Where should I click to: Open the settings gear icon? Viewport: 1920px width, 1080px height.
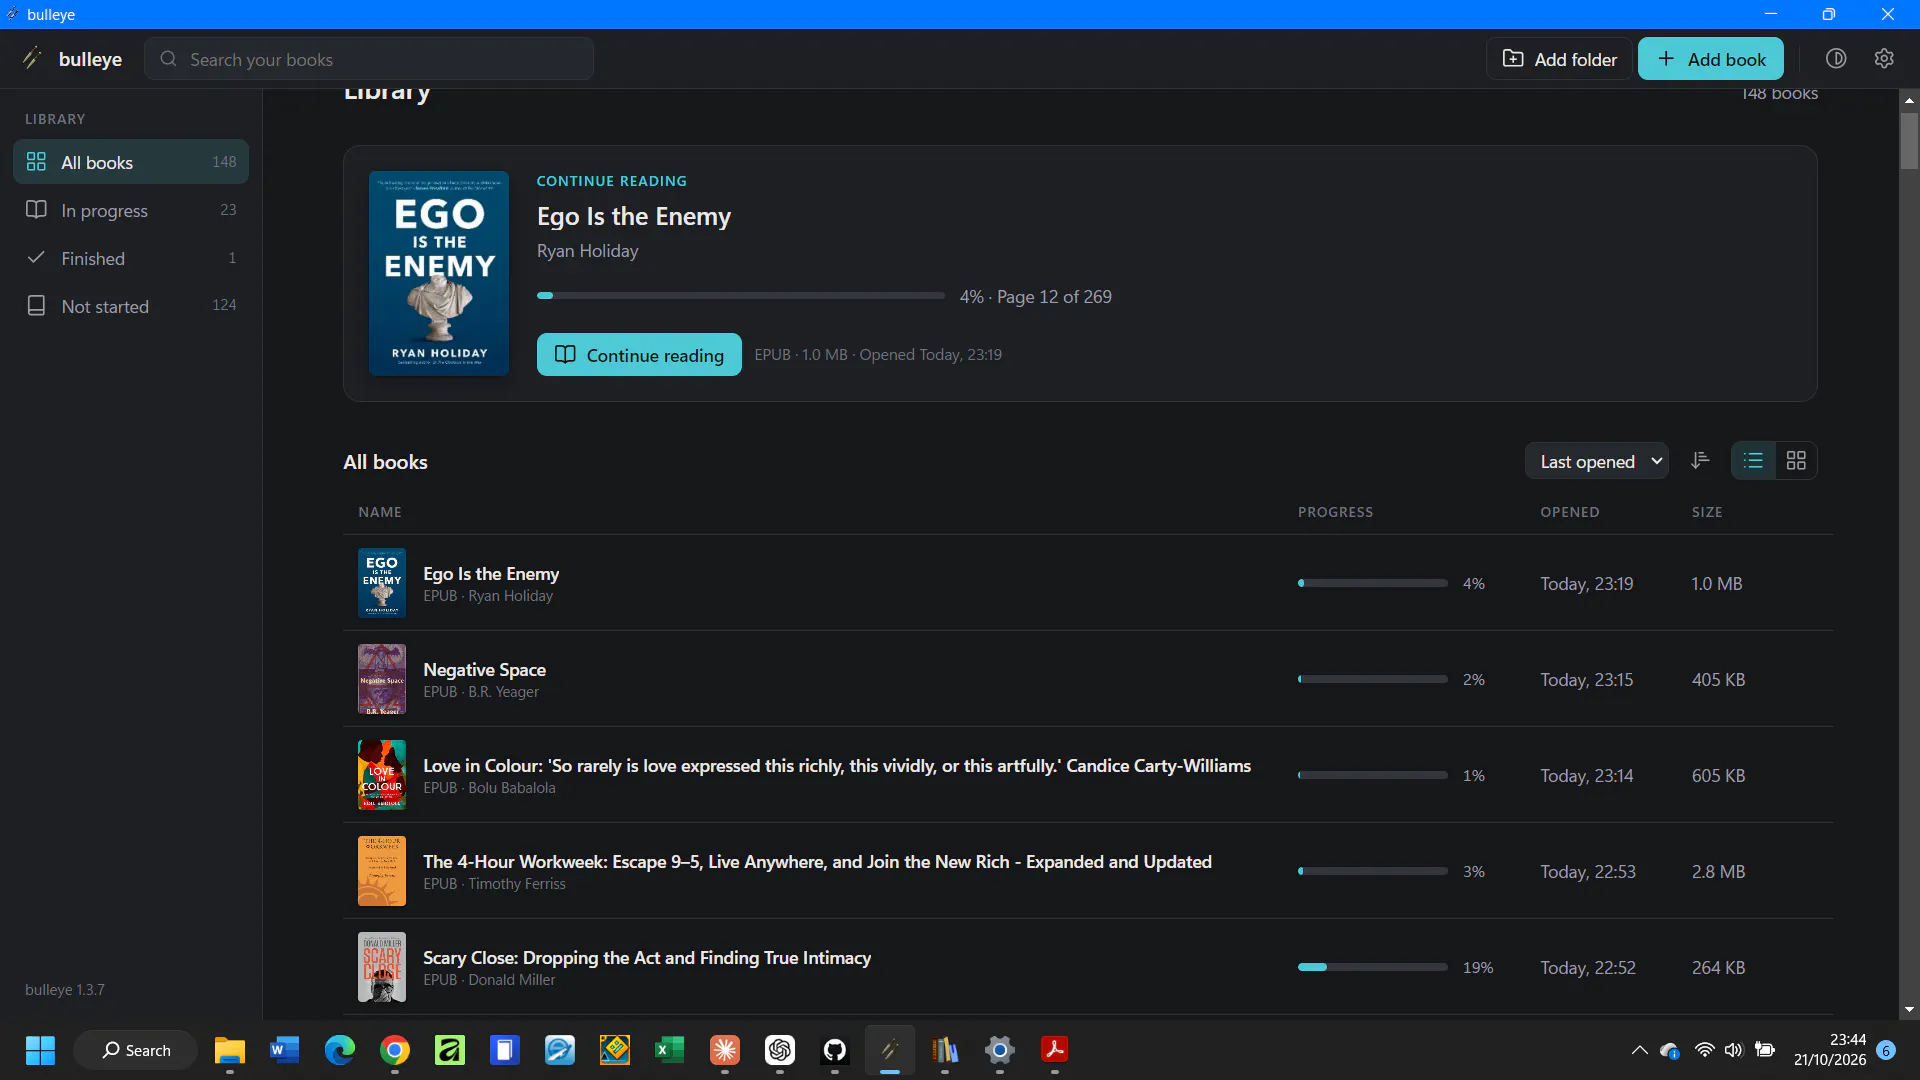point(1884,58)
